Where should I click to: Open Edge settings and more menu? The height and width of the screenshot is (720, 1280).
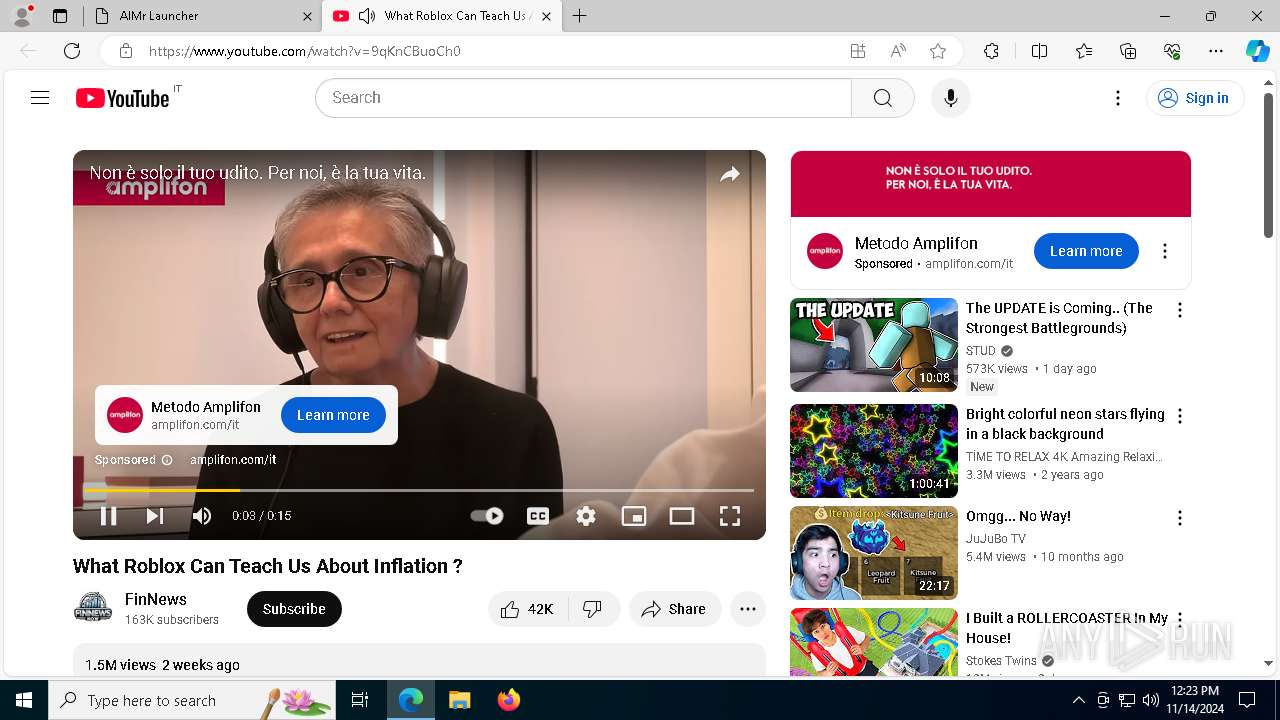click(x=1216, y=51)
